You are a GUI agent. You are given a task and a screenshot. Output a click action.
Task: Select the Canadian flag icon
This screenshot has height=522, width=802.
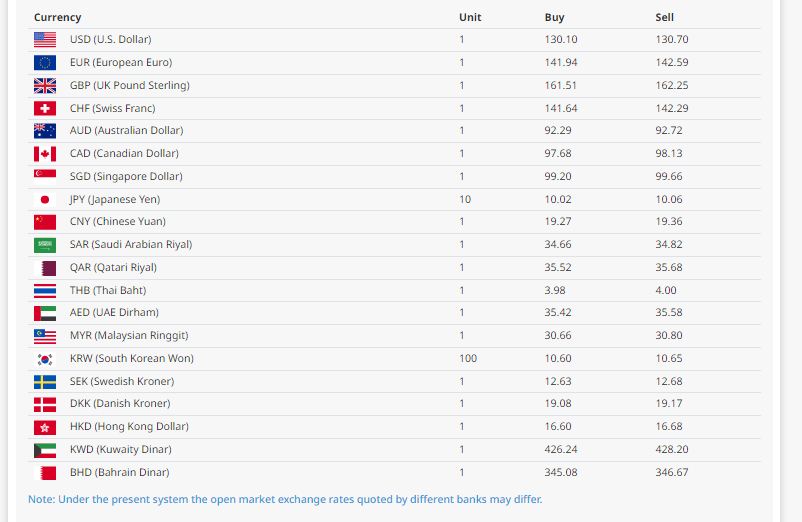click(x=45, y=154)
